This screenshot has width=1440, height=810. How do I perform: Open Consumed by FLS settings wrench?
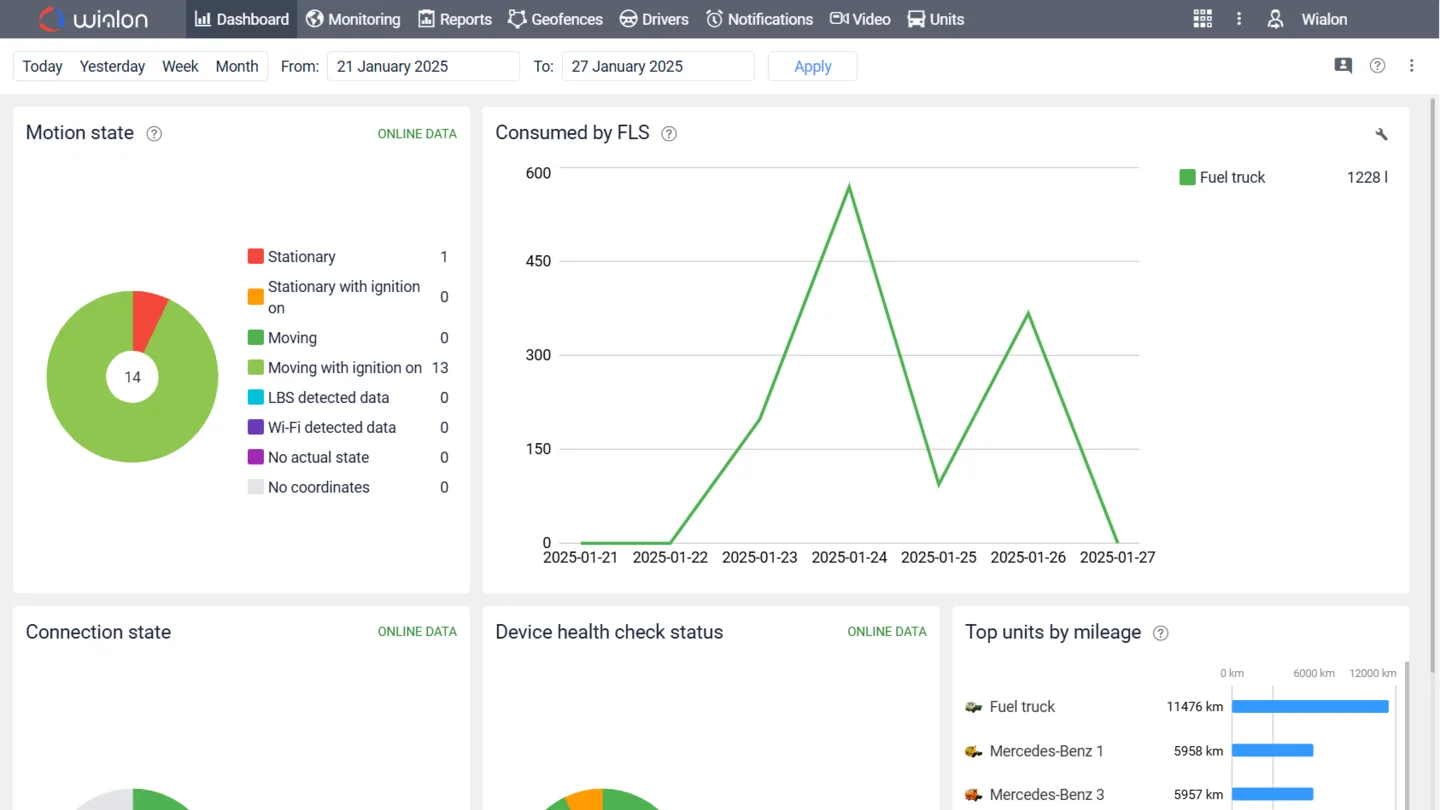click(1381, 134)
